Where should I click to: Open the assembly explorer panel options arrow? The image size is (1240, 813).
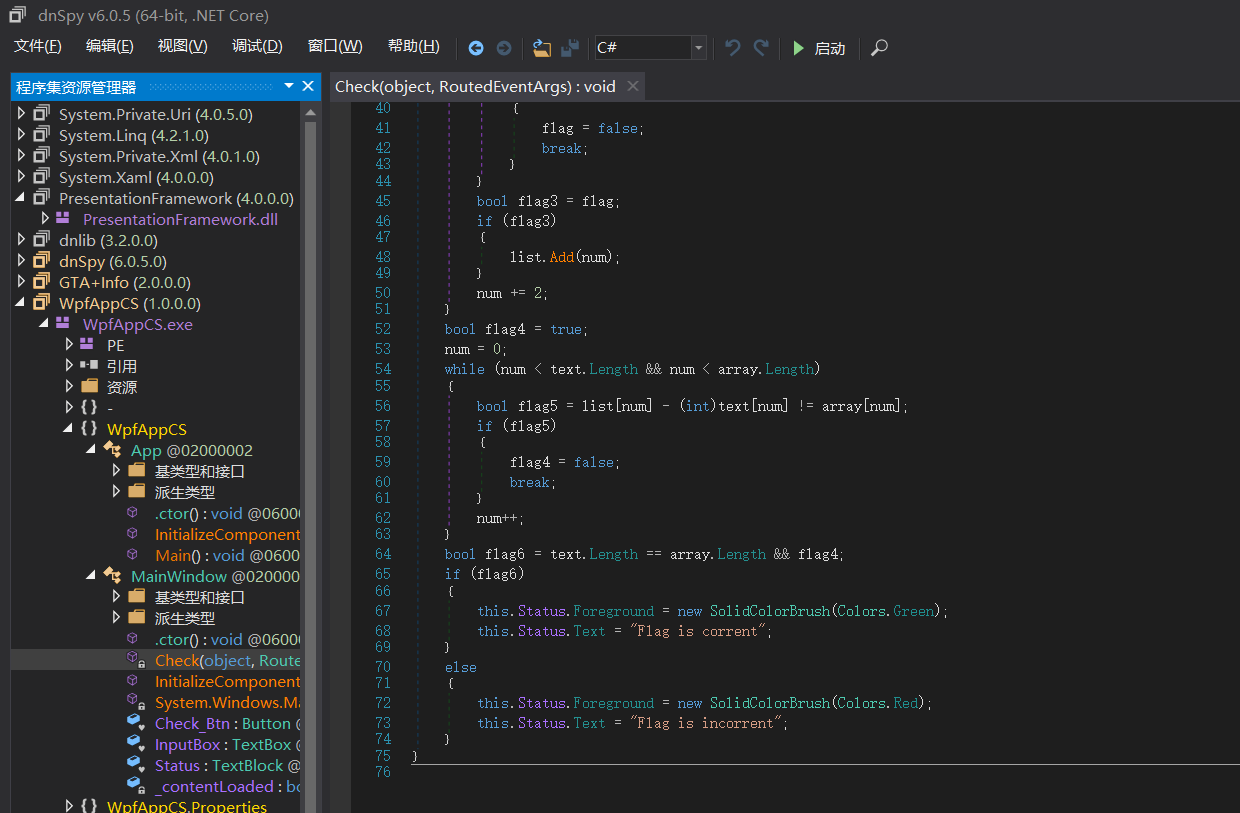289,86
